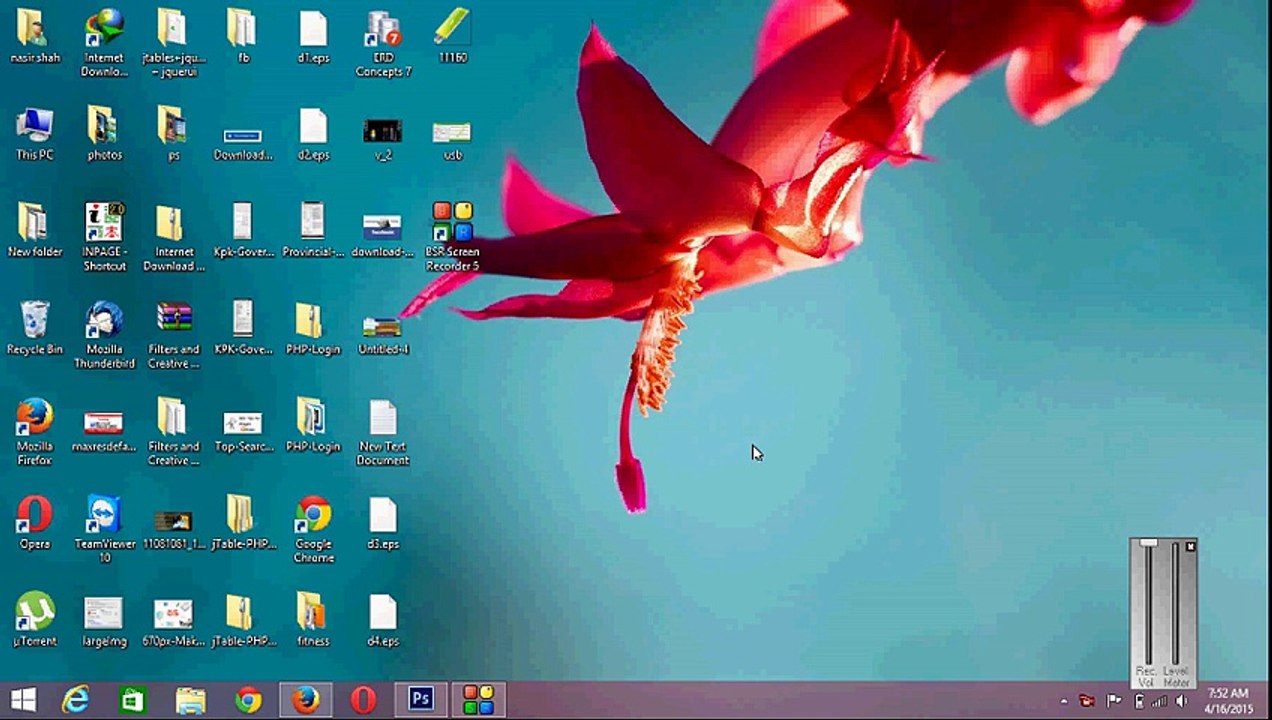Show hidden system tray icons arrow
This screenshot has width=1272, height=720.
pyautogui.click(x=1063, y=701)
